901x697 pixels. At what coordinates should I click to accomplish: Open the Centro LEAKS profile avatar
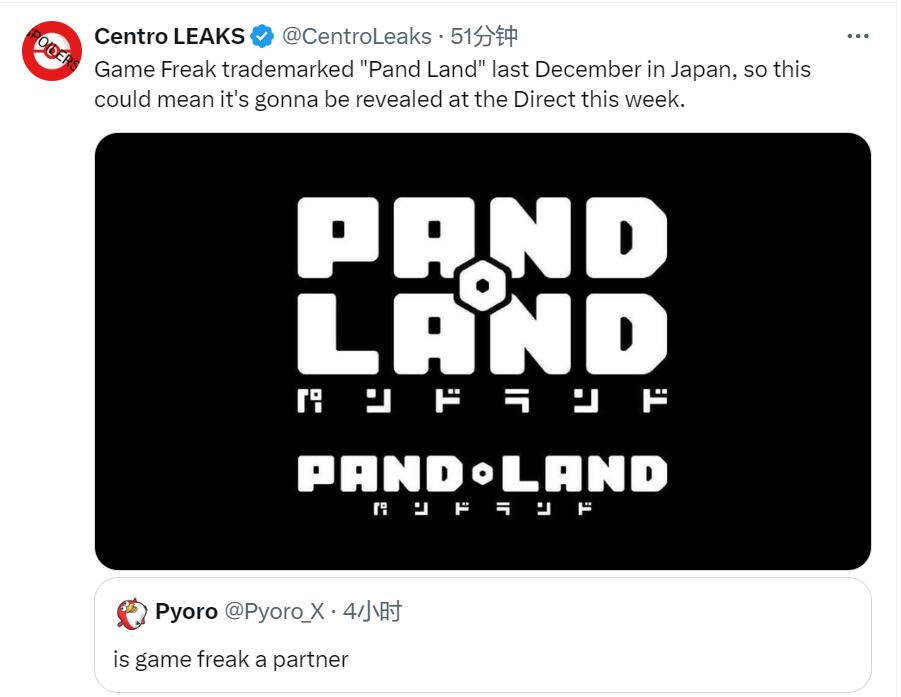point(52,51)
